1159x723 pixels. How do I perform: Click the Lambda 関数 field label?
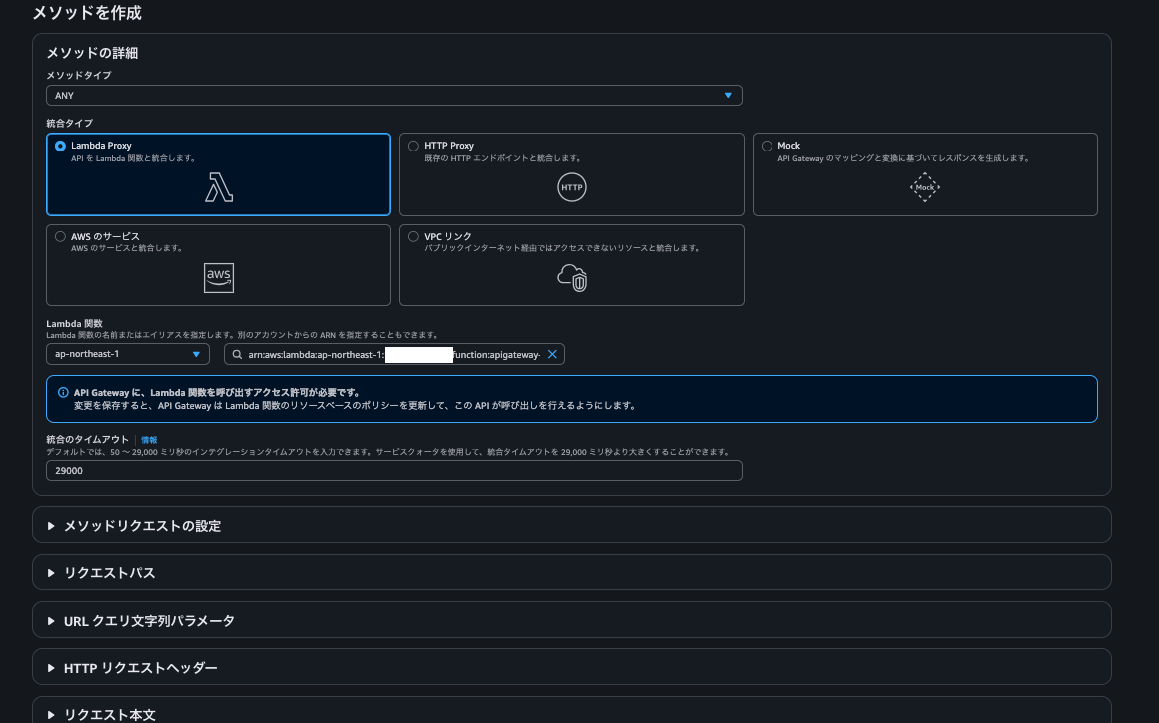(75, 324)
